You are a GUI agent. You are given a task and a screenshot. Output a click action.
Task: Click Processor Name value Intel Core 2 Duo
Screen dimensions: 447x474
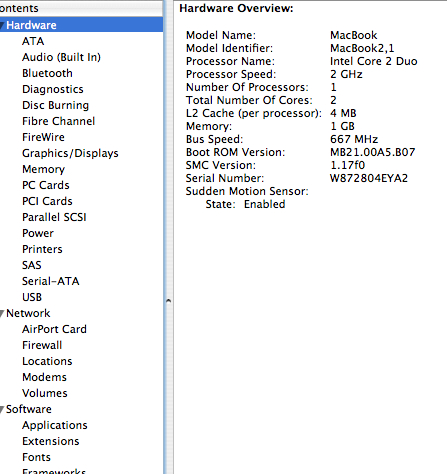pos(374,61)
